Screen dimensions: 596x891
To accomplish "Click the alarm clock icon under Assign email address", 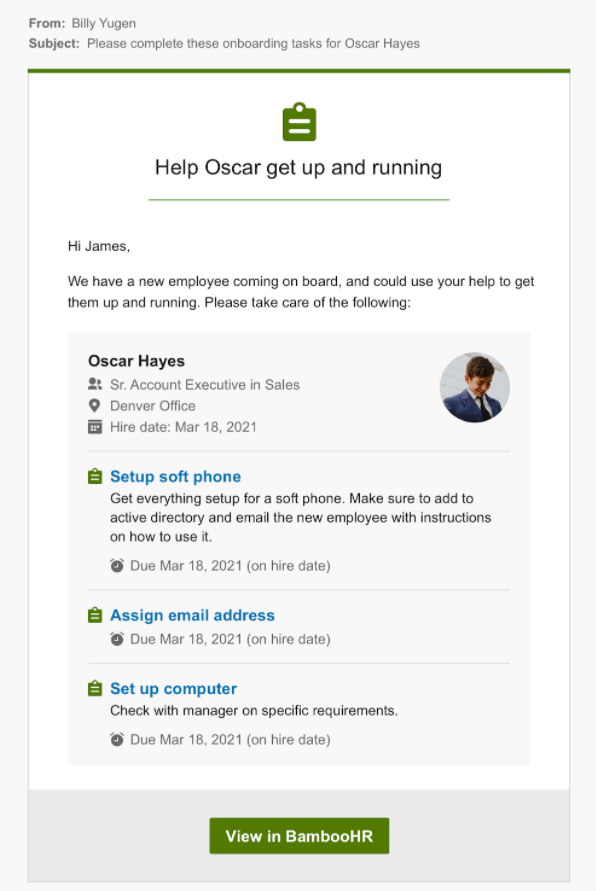I will (x=117, y=639).
